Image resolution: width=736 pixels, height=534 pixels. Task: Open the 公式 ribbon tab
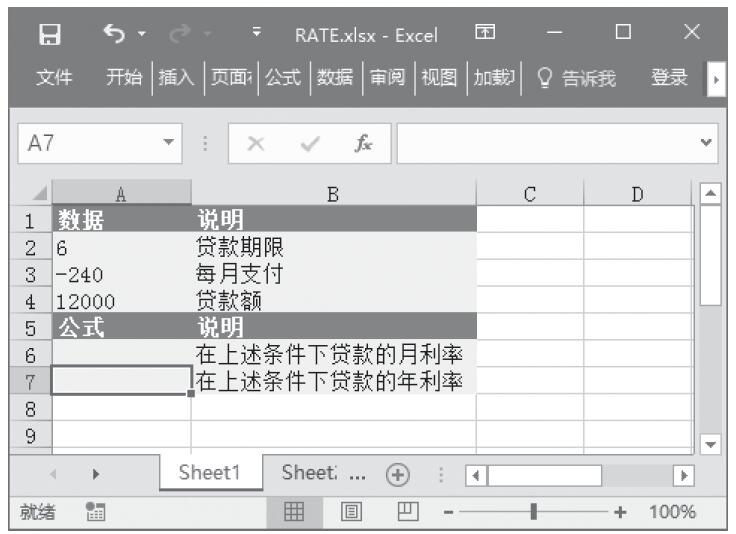coord(283,78)
